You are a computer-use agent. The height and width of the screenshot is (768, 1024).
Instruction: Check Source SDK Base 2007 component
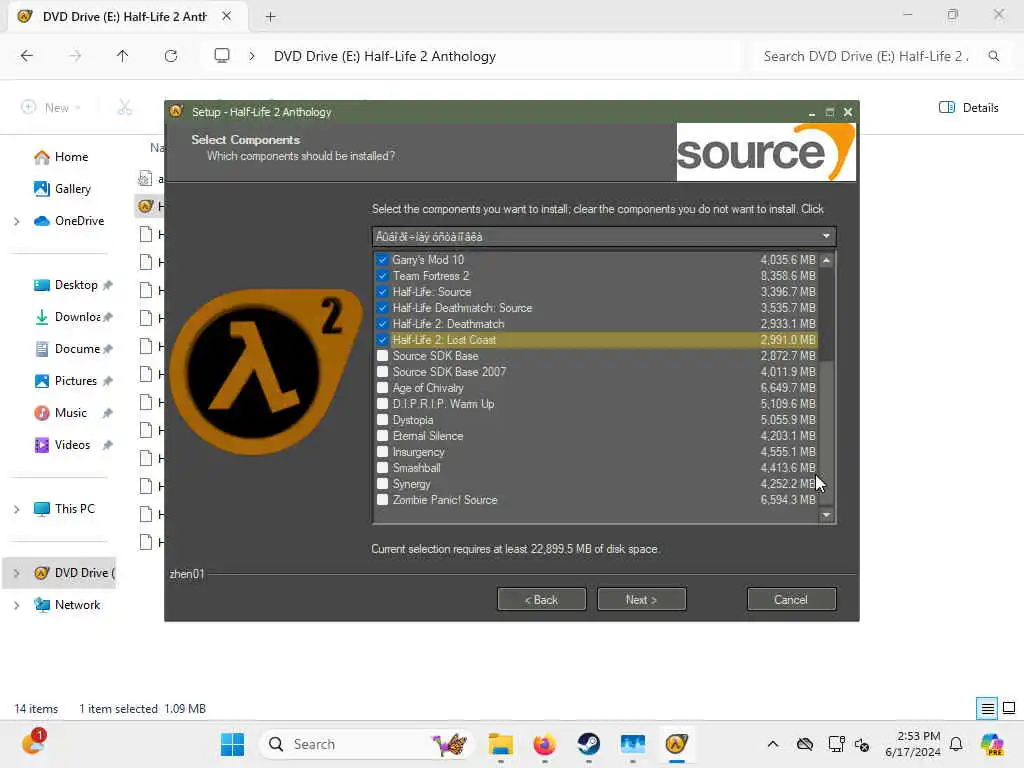[383, 372]
